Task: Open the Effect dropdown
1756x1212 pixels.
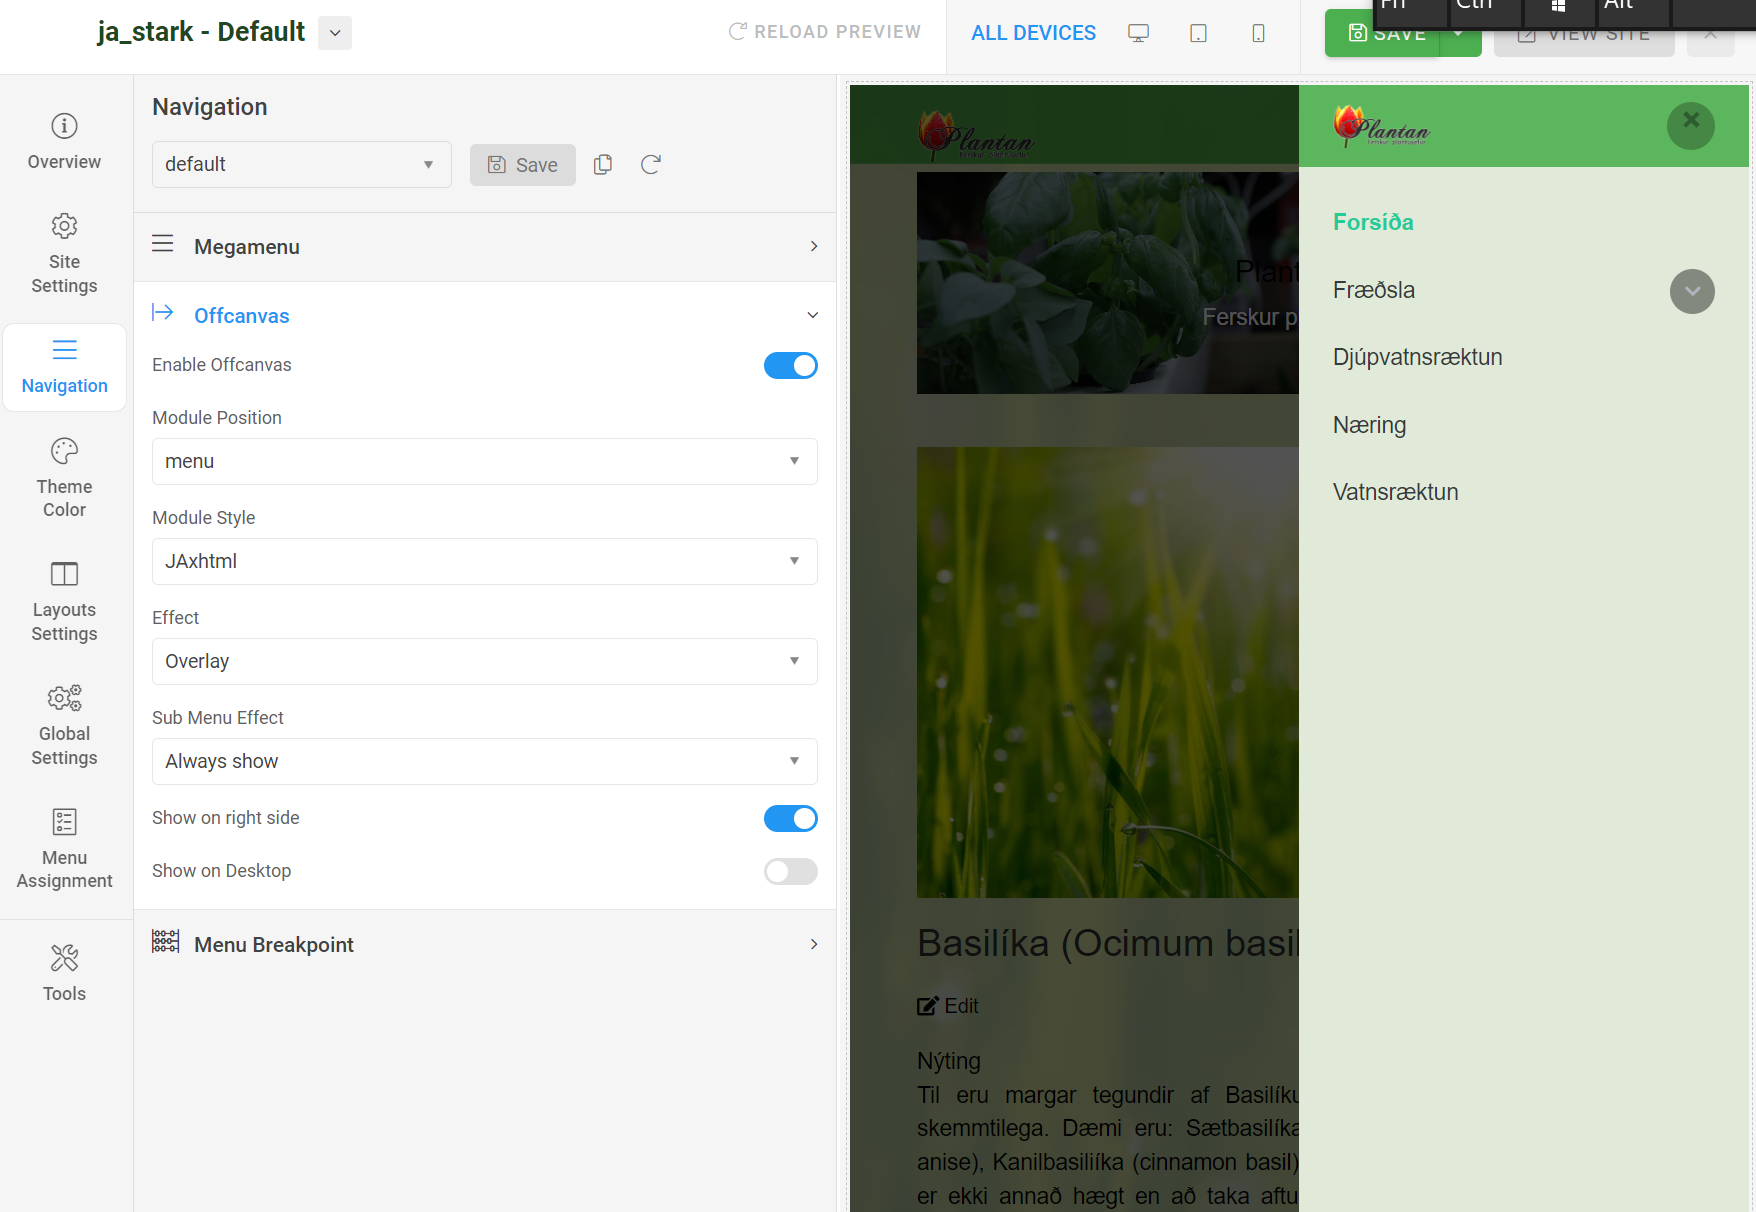Action: tap(485, 661)
